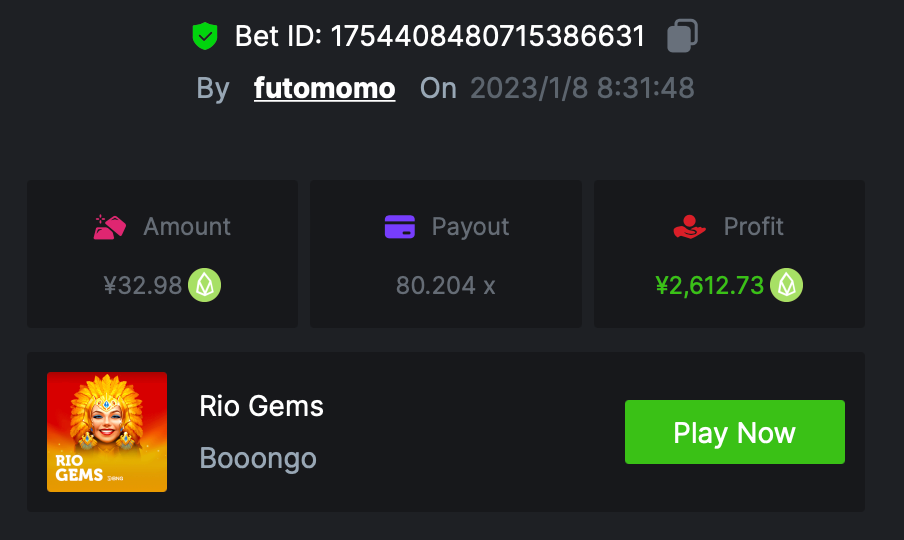Click the Profit label

click(x=753, y=227)
